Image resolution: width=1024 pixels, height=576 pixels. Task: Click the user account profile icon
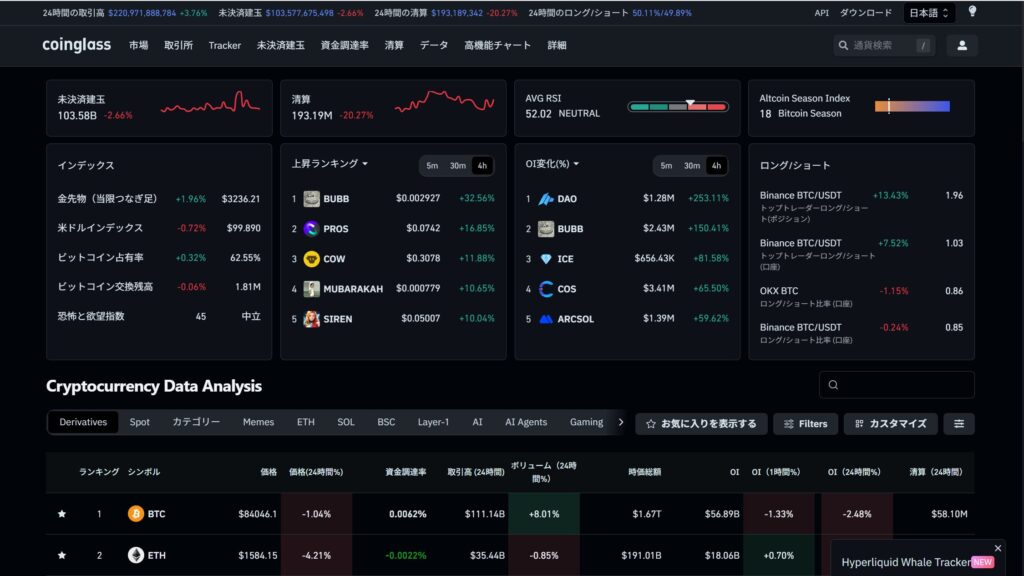pos(961,45)
